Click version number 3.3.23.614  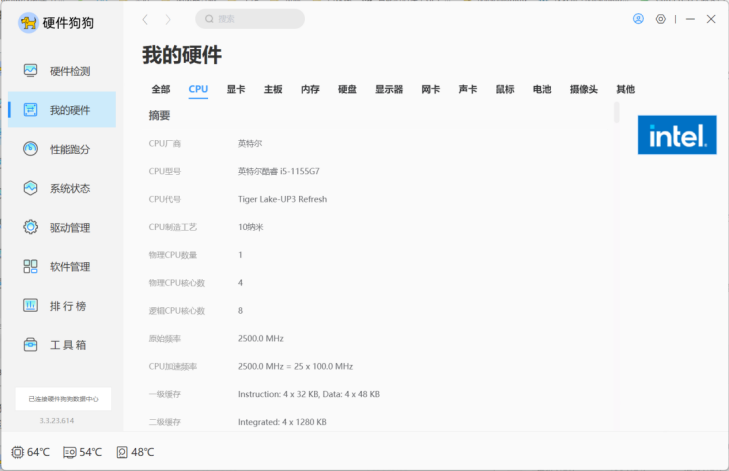57,420
